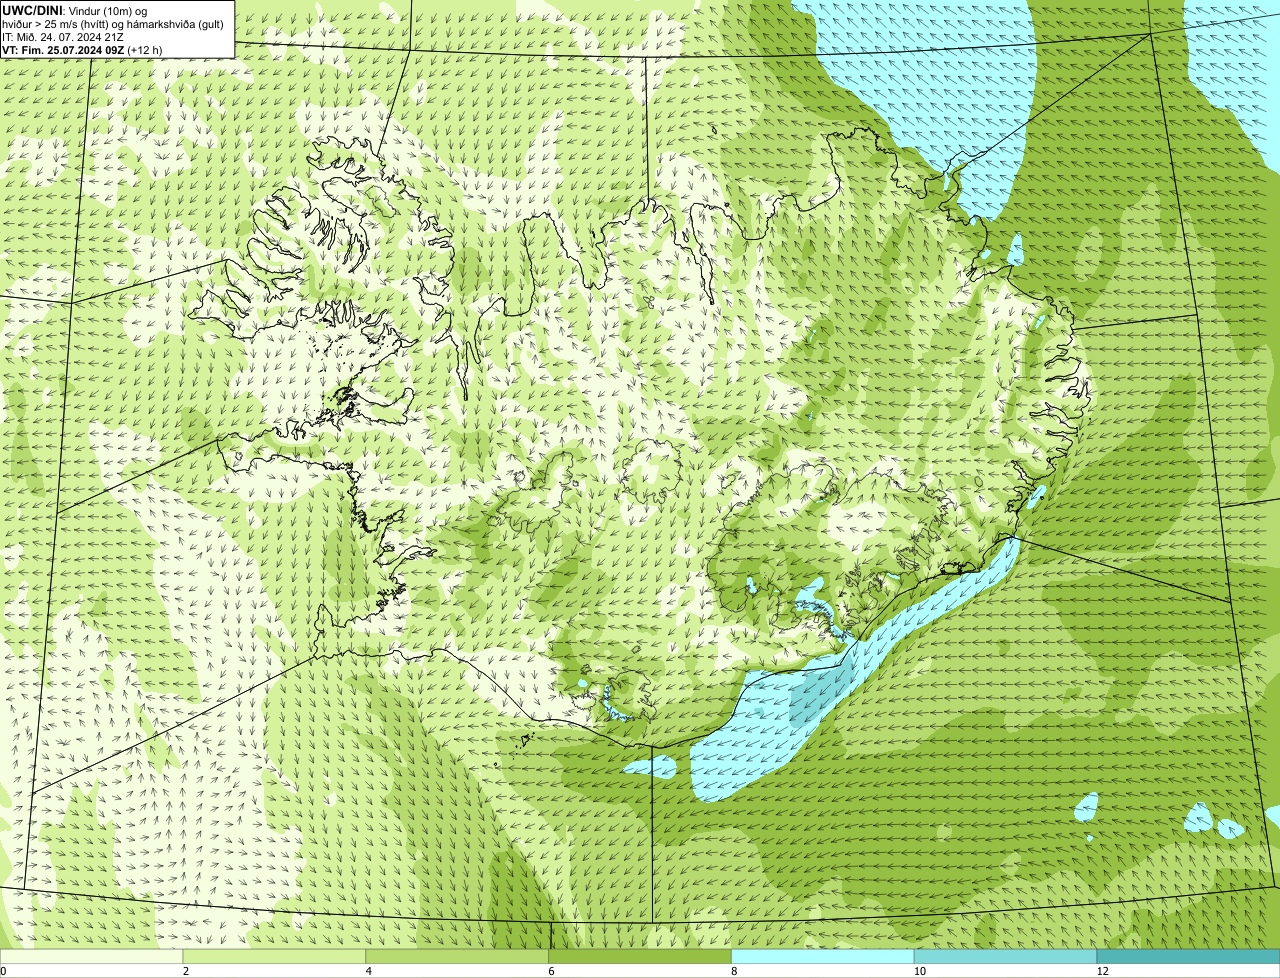
Task: Click the color scale label '4'
Action: point(369,971)
